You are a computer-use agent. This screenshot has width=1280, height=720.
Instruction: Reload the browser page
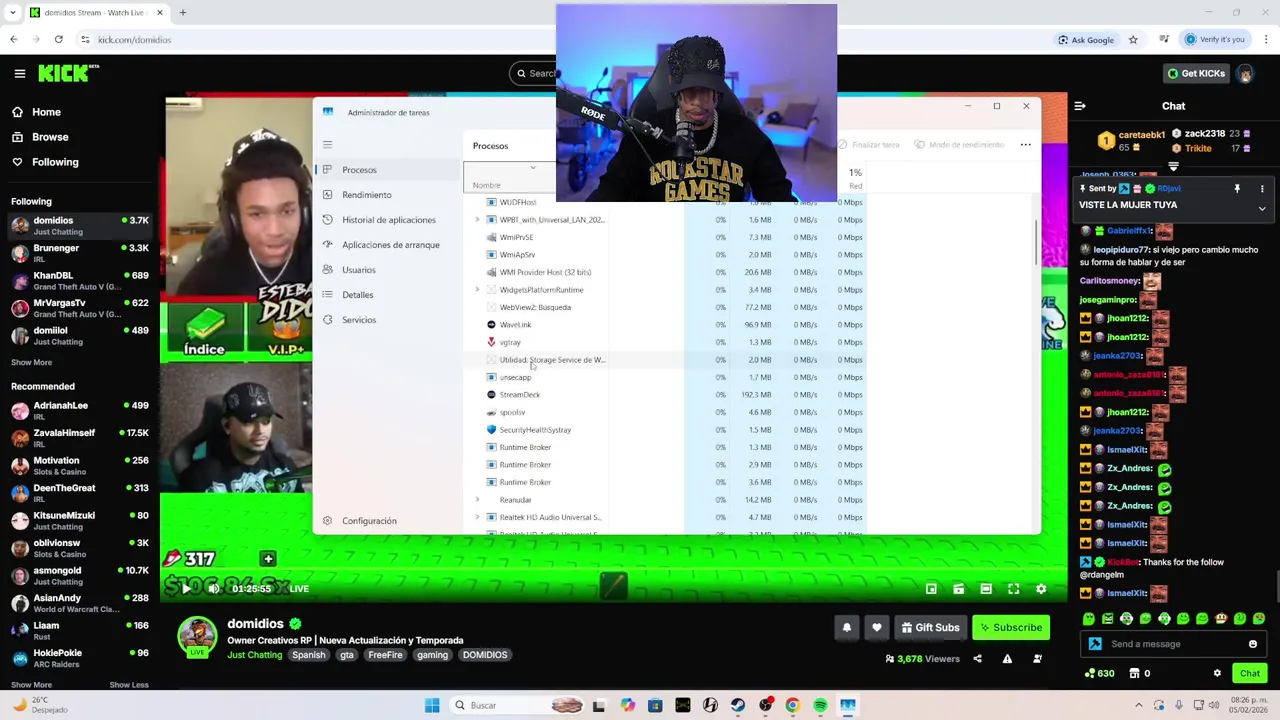click(59, 39)
